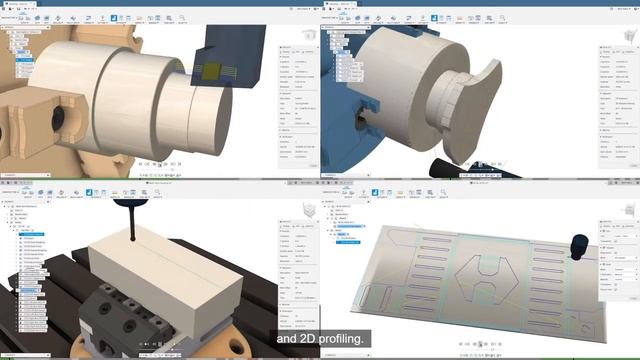Image resolution: width=640 pixels, height=360 pixels.
Task: Open the Select tool in the top-right window toolbar
Action: coord(502,18)
